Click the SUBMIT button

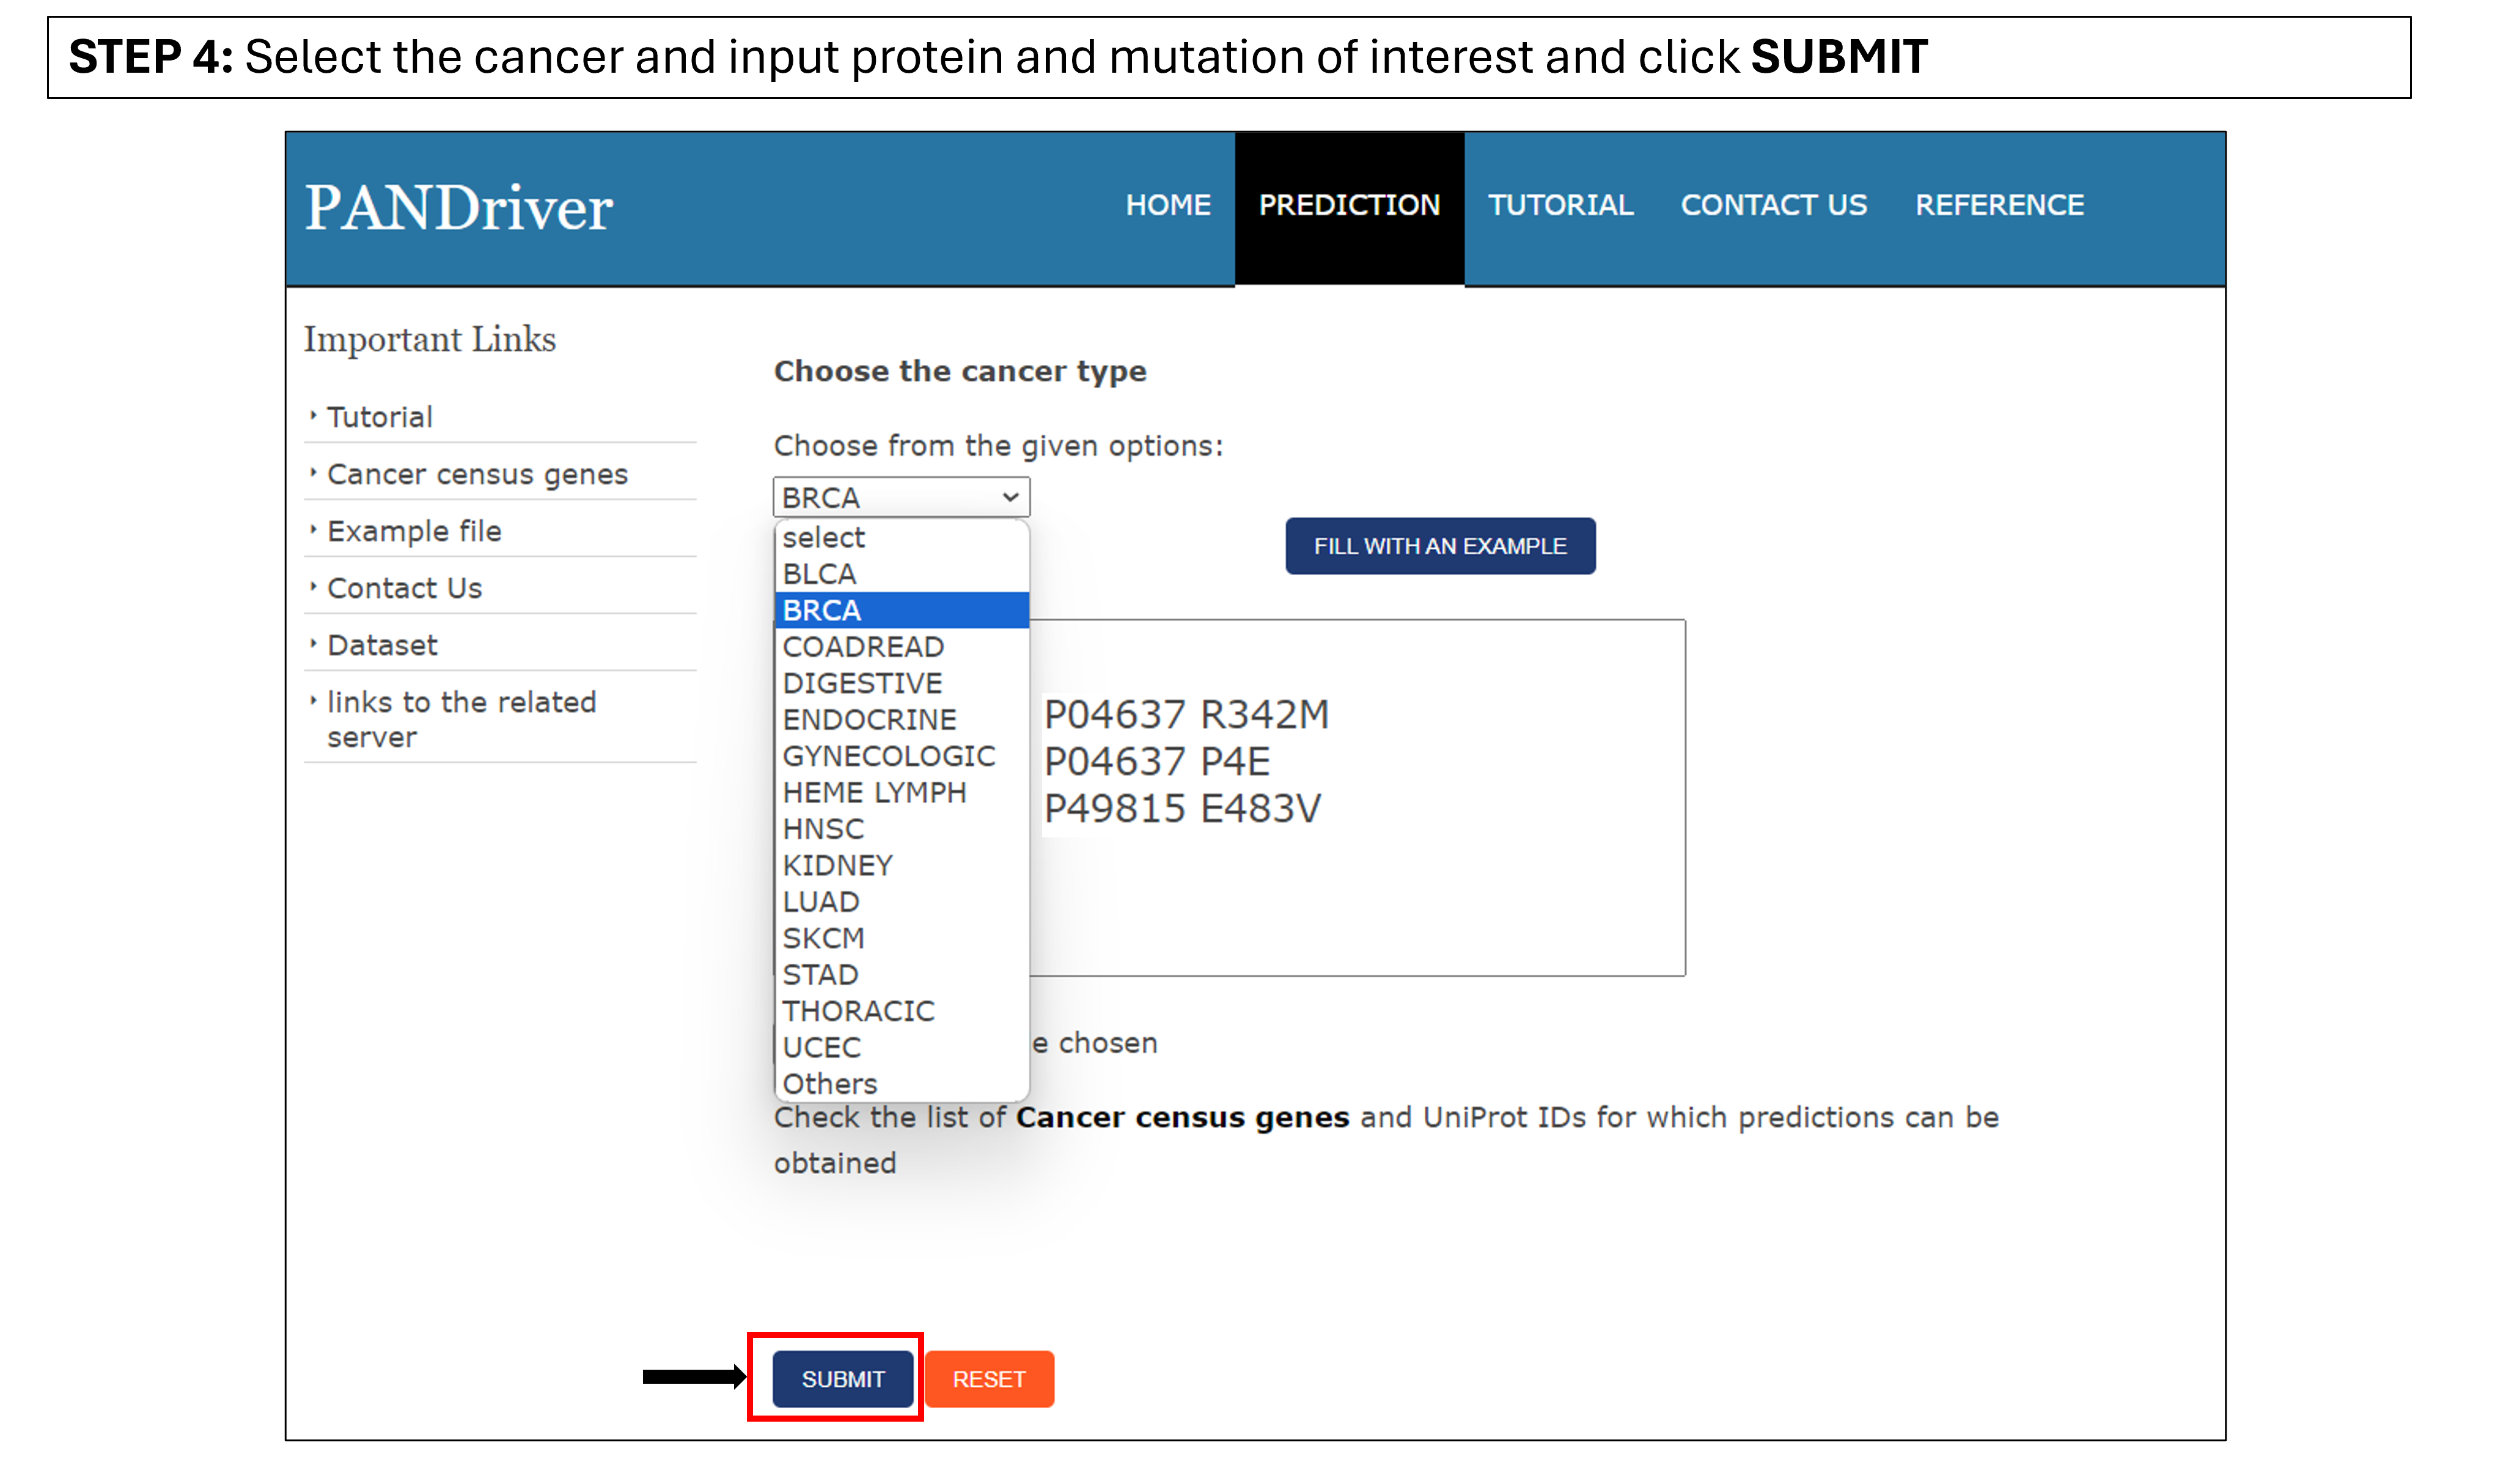point(842,1379)
